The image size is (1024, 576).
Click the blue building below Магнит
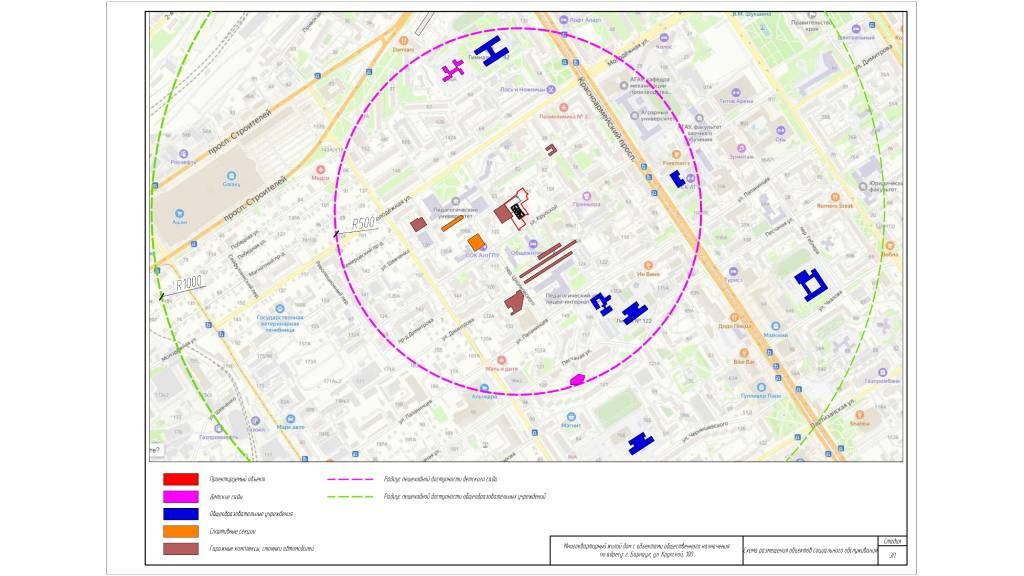pos(641,443)
